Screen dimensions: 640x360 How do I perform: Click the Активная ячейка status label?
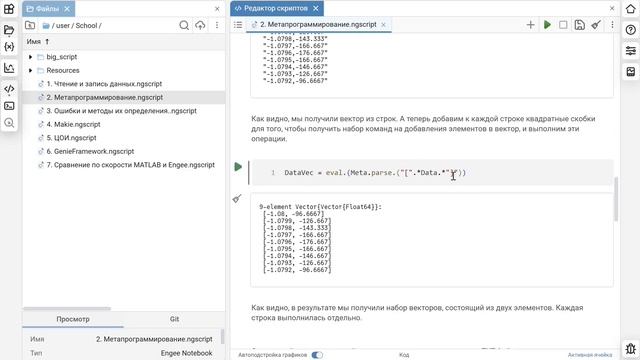coord(589,355)
